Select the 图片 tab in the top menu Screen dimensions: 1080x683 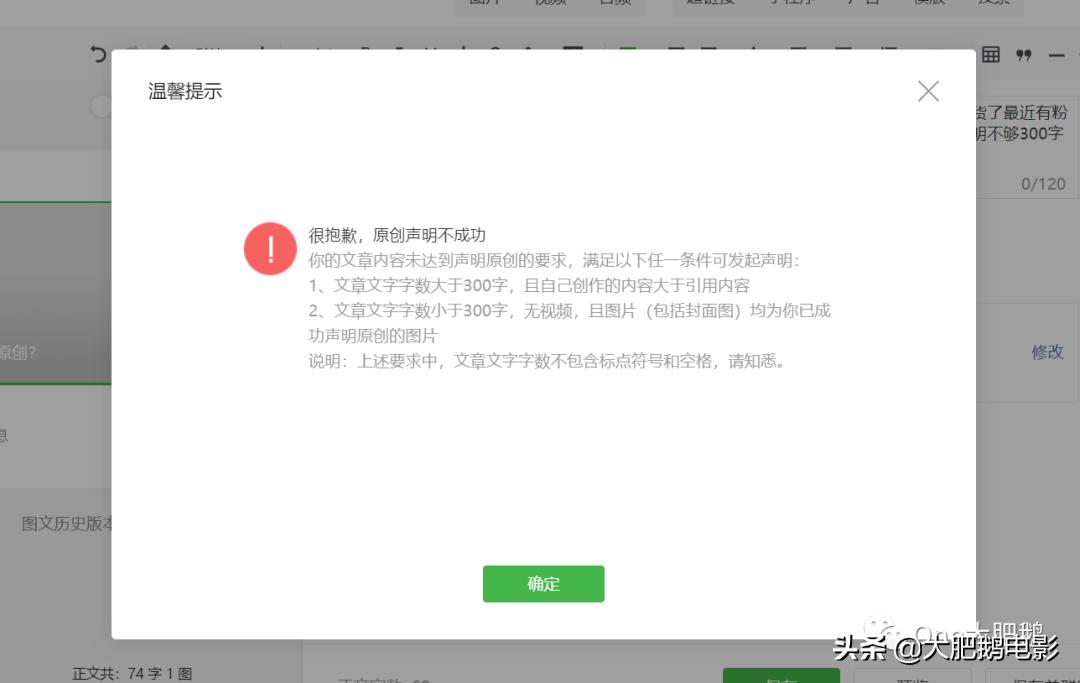[x=485, y=3]
